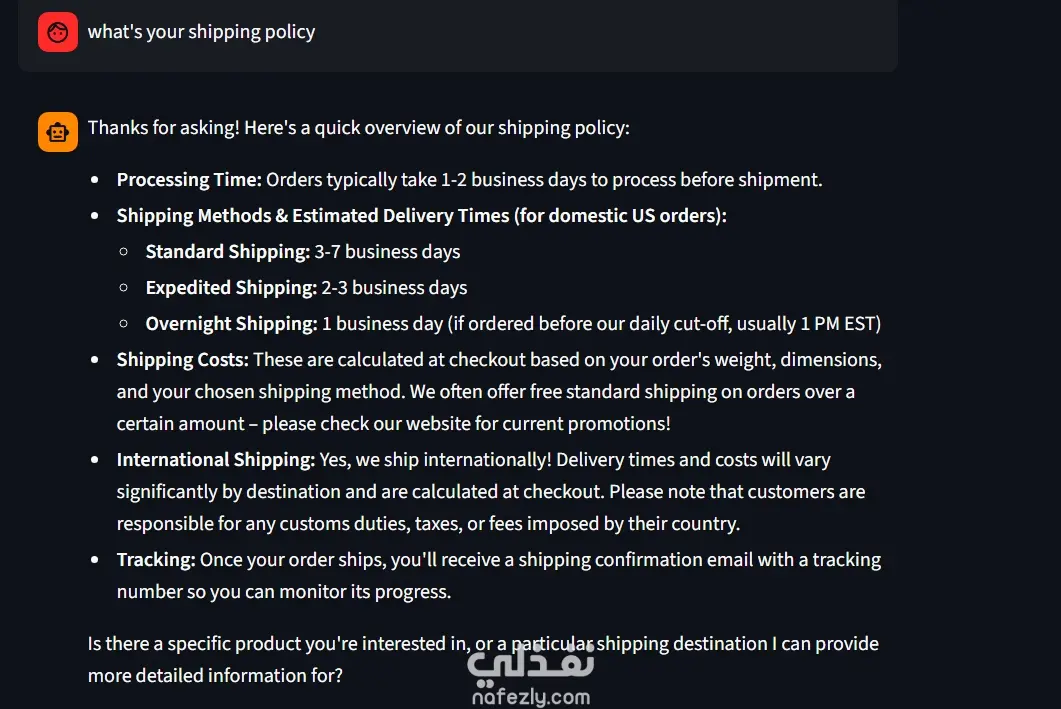Click the bold "Tracking:" label
Viewport: 1061px width, 709px height.
(x=156, y=560)
